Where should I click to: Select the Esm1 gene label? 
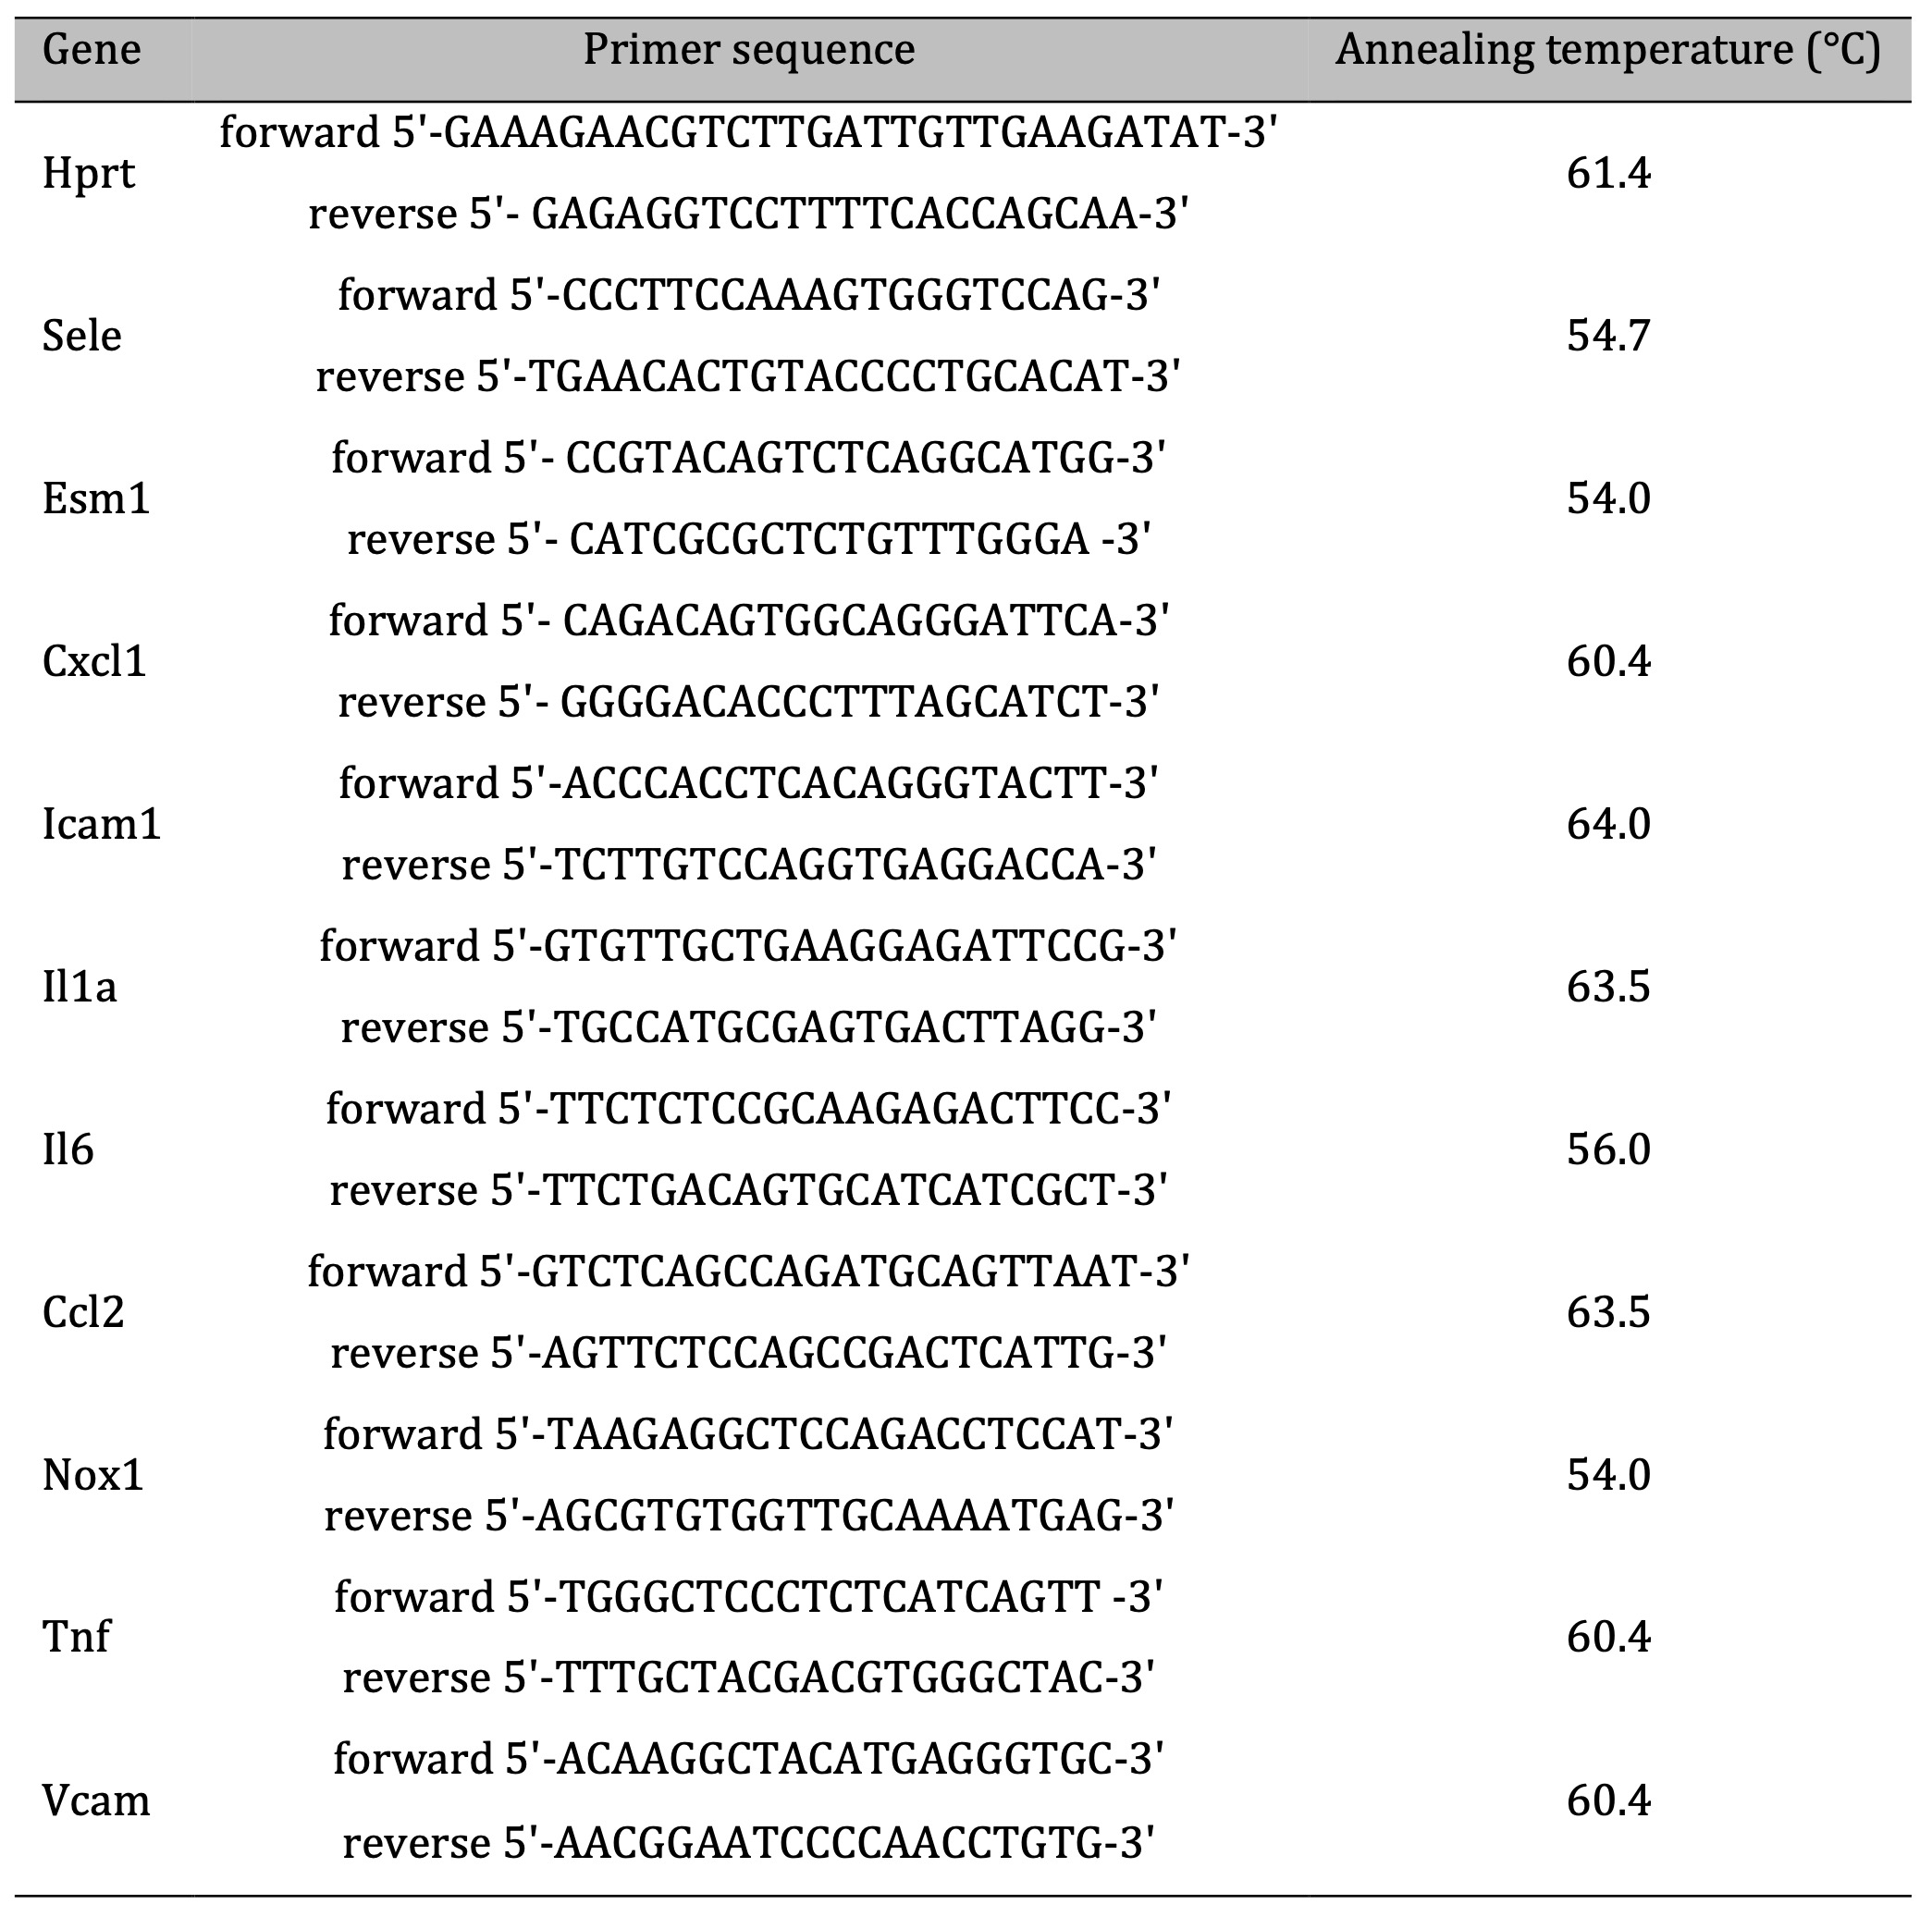96,498
